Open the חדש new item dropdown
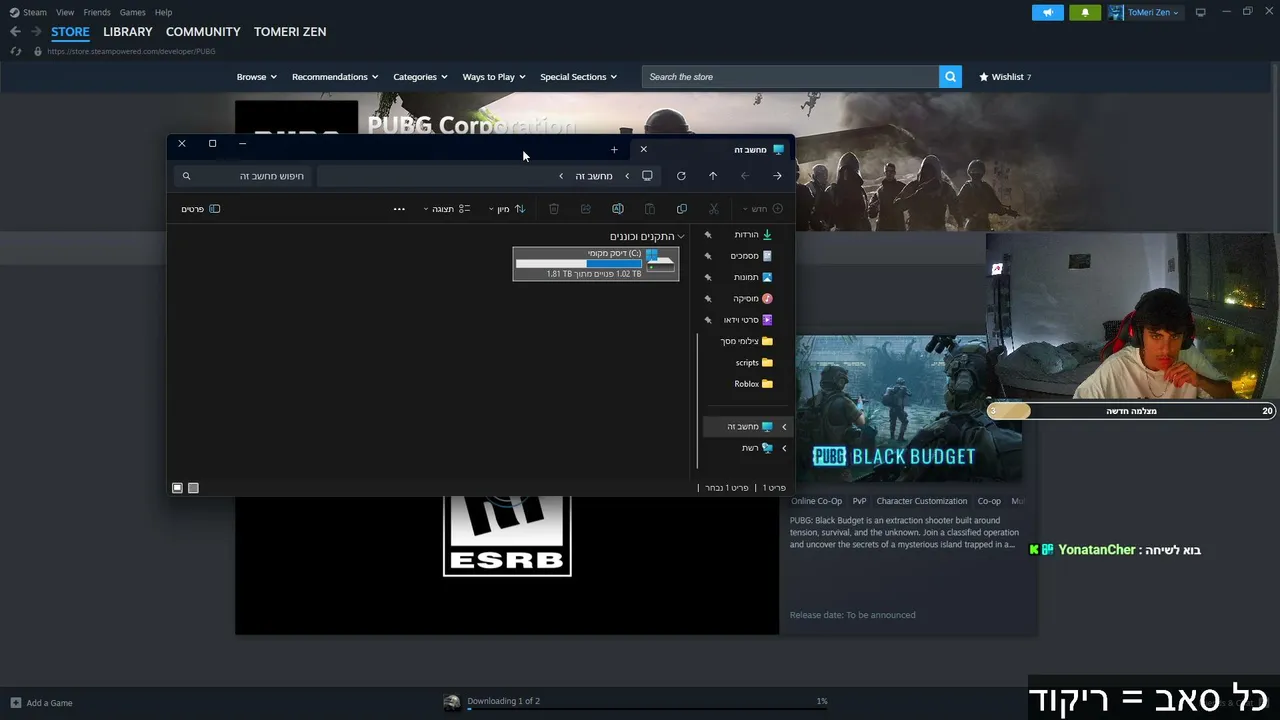The height and width of the screenshot is (720, 1280). 763,209
